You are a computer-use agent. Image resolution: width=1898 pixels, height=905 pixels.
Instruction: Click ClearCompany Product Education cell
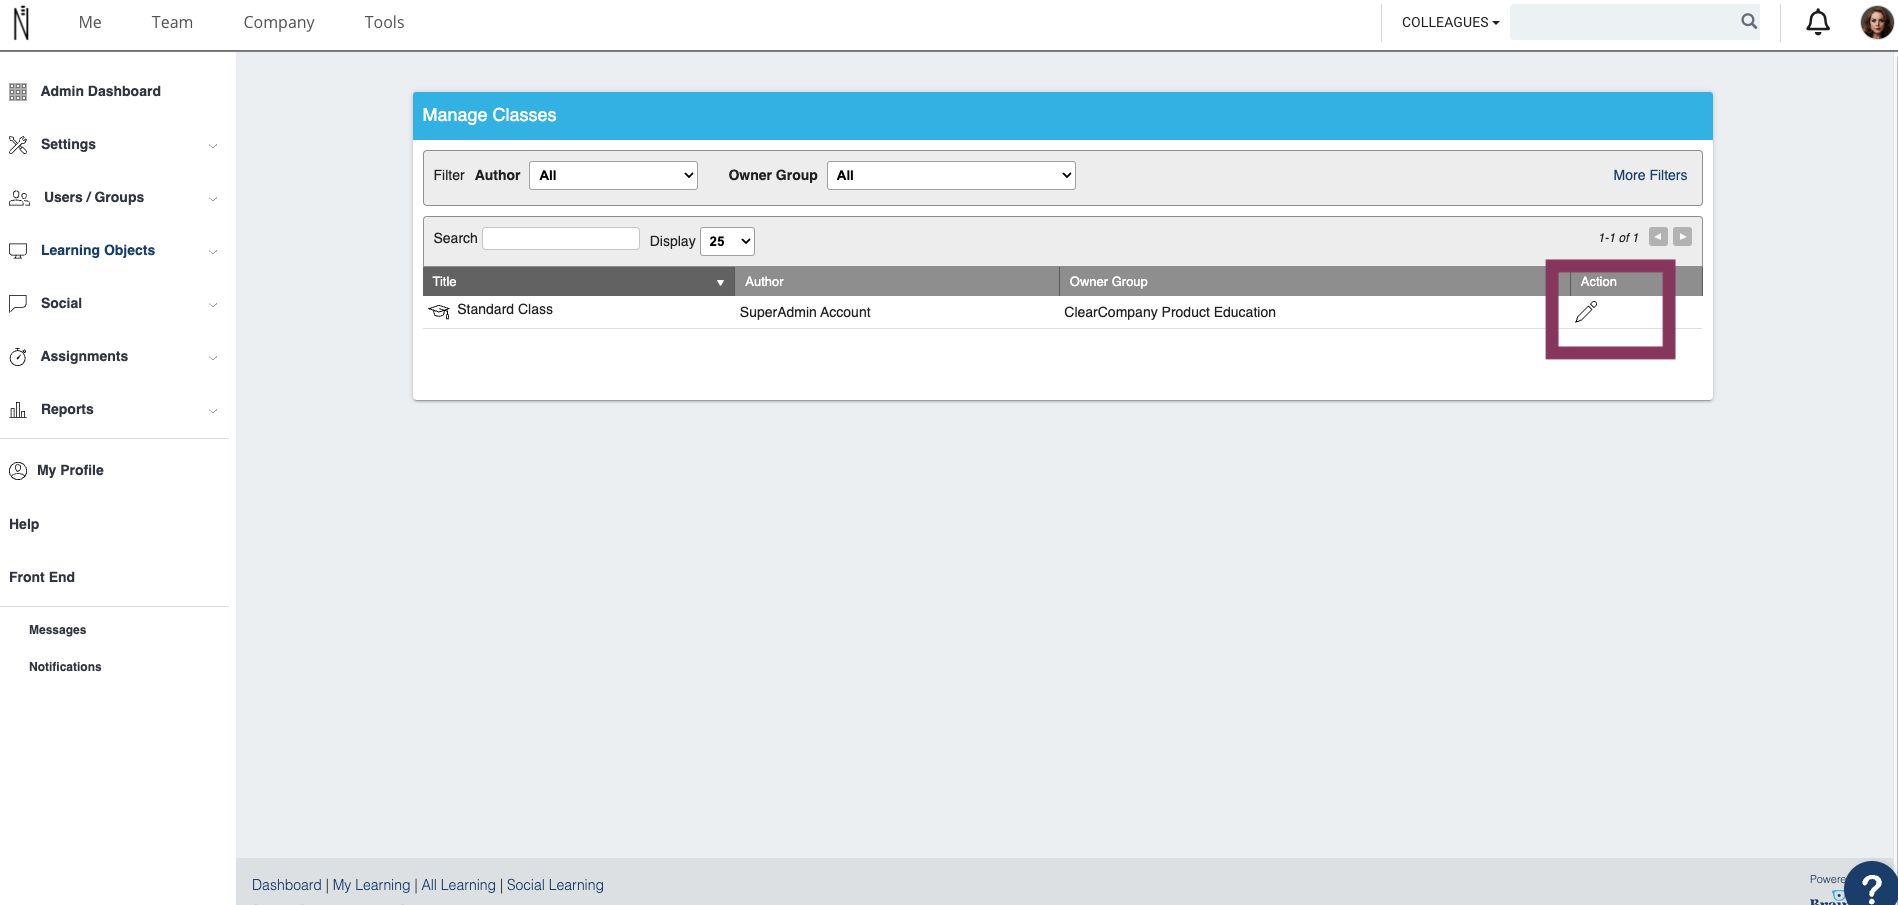pos(1170,312)
